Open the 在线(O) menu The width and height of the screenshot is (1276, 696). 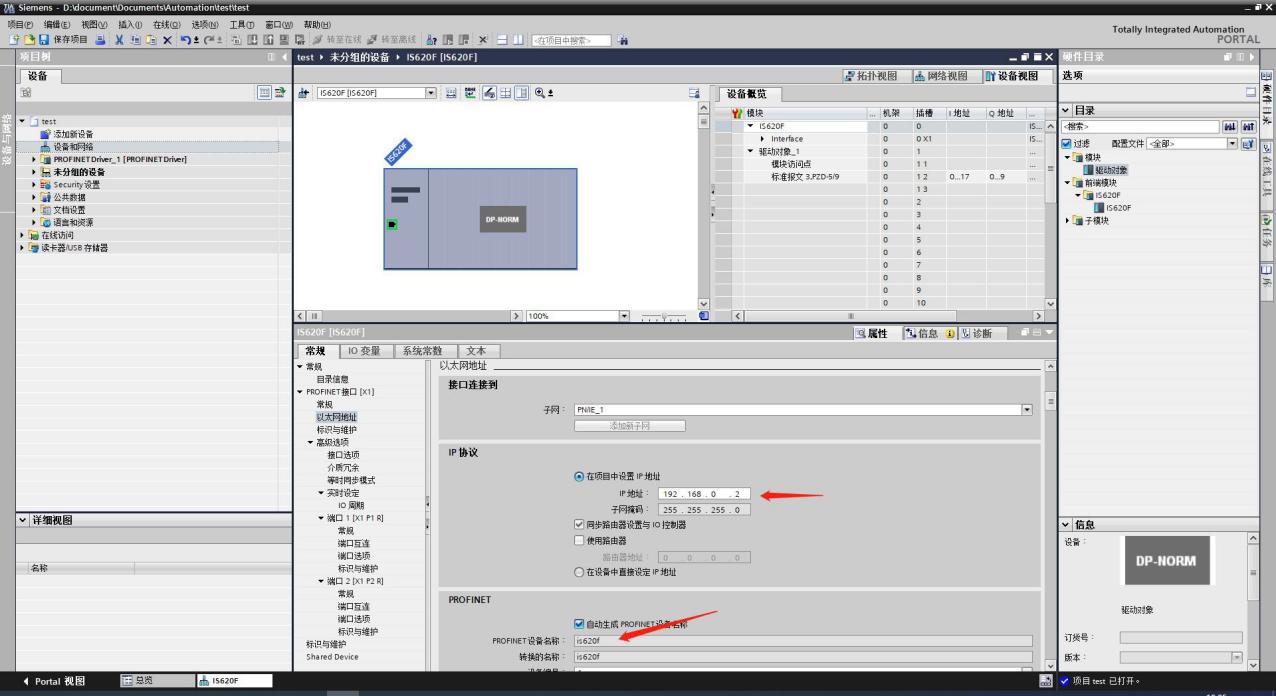point(168,24)
